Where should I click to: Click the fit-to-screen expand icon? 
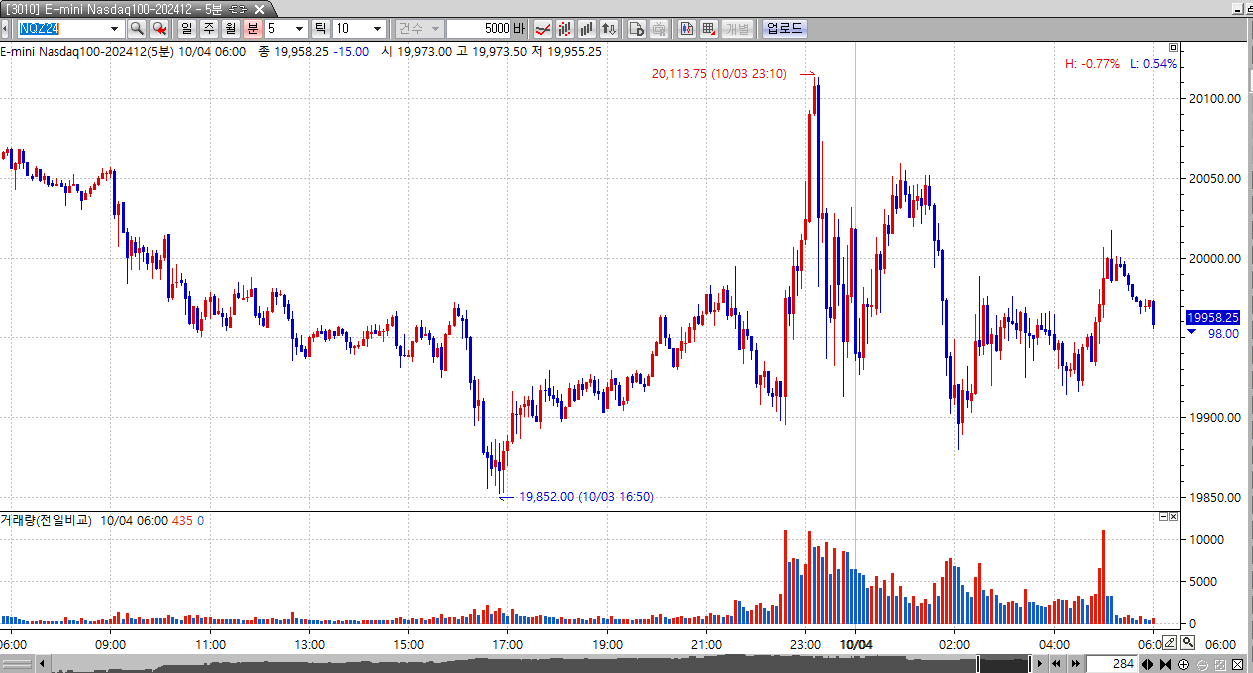[x=1220, y=664]
